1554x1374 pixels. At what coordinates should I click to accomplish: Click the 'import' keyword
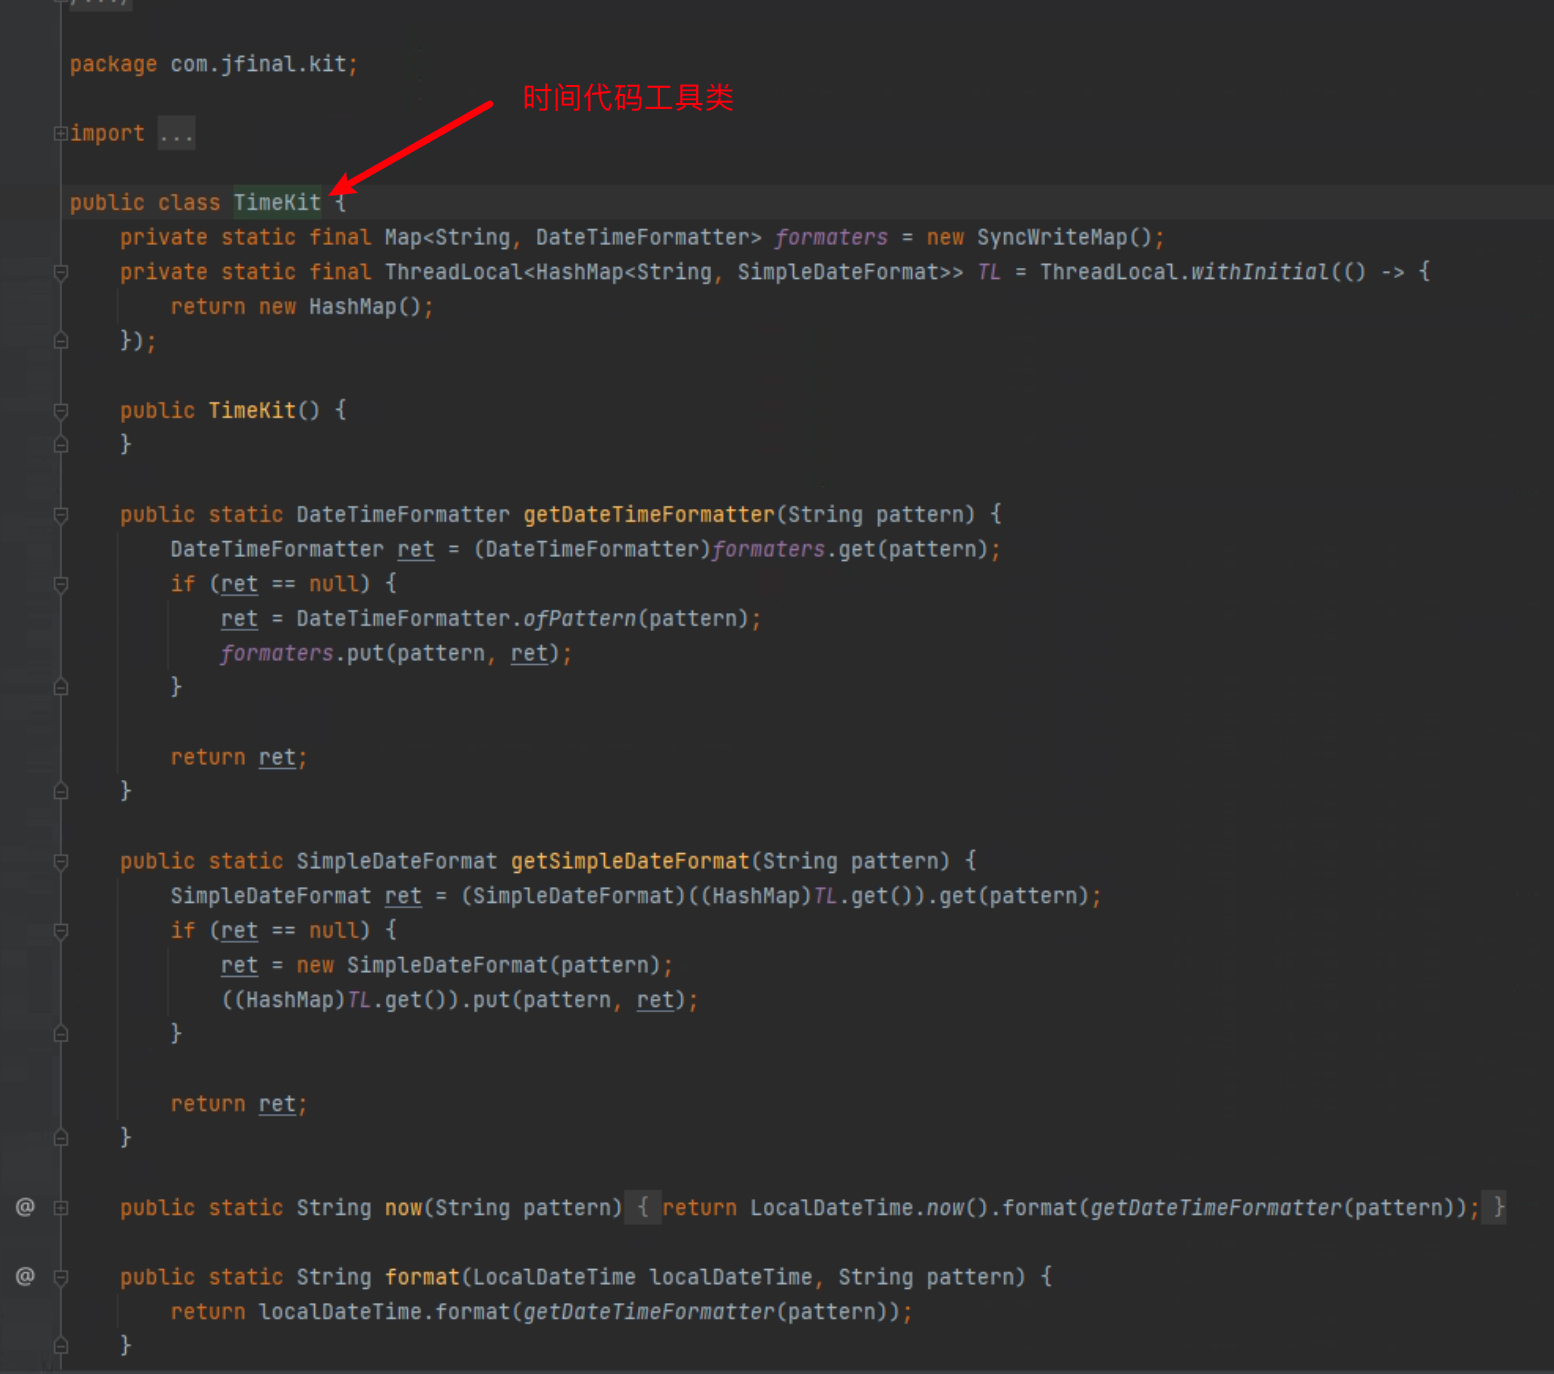coord(107,133)
